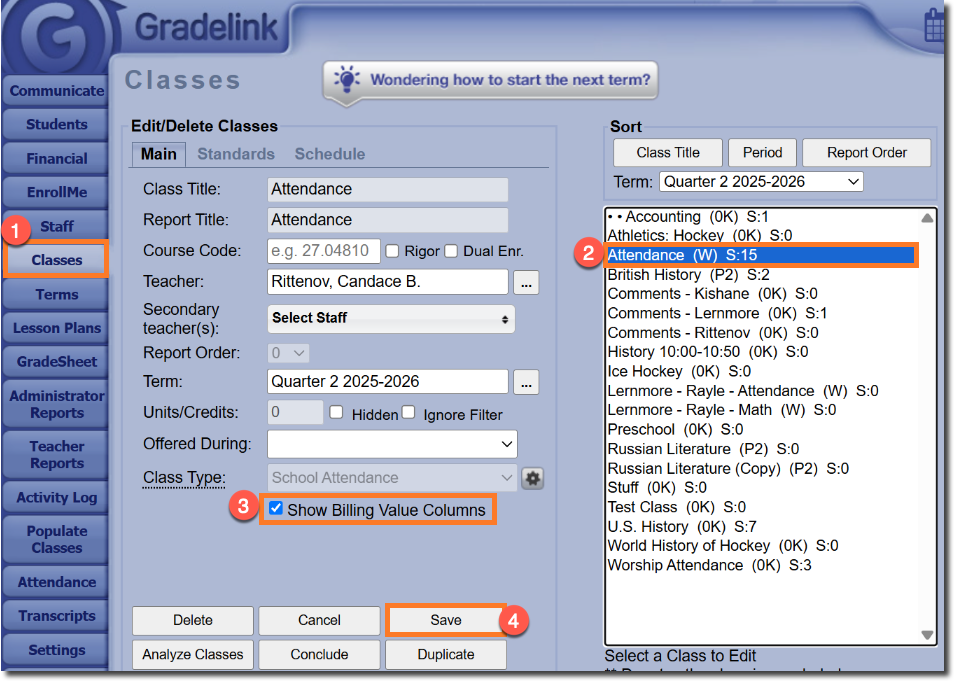Switch to the Schedule tab
The width and height of the screenshot is (954, 681).
(330, 154)
